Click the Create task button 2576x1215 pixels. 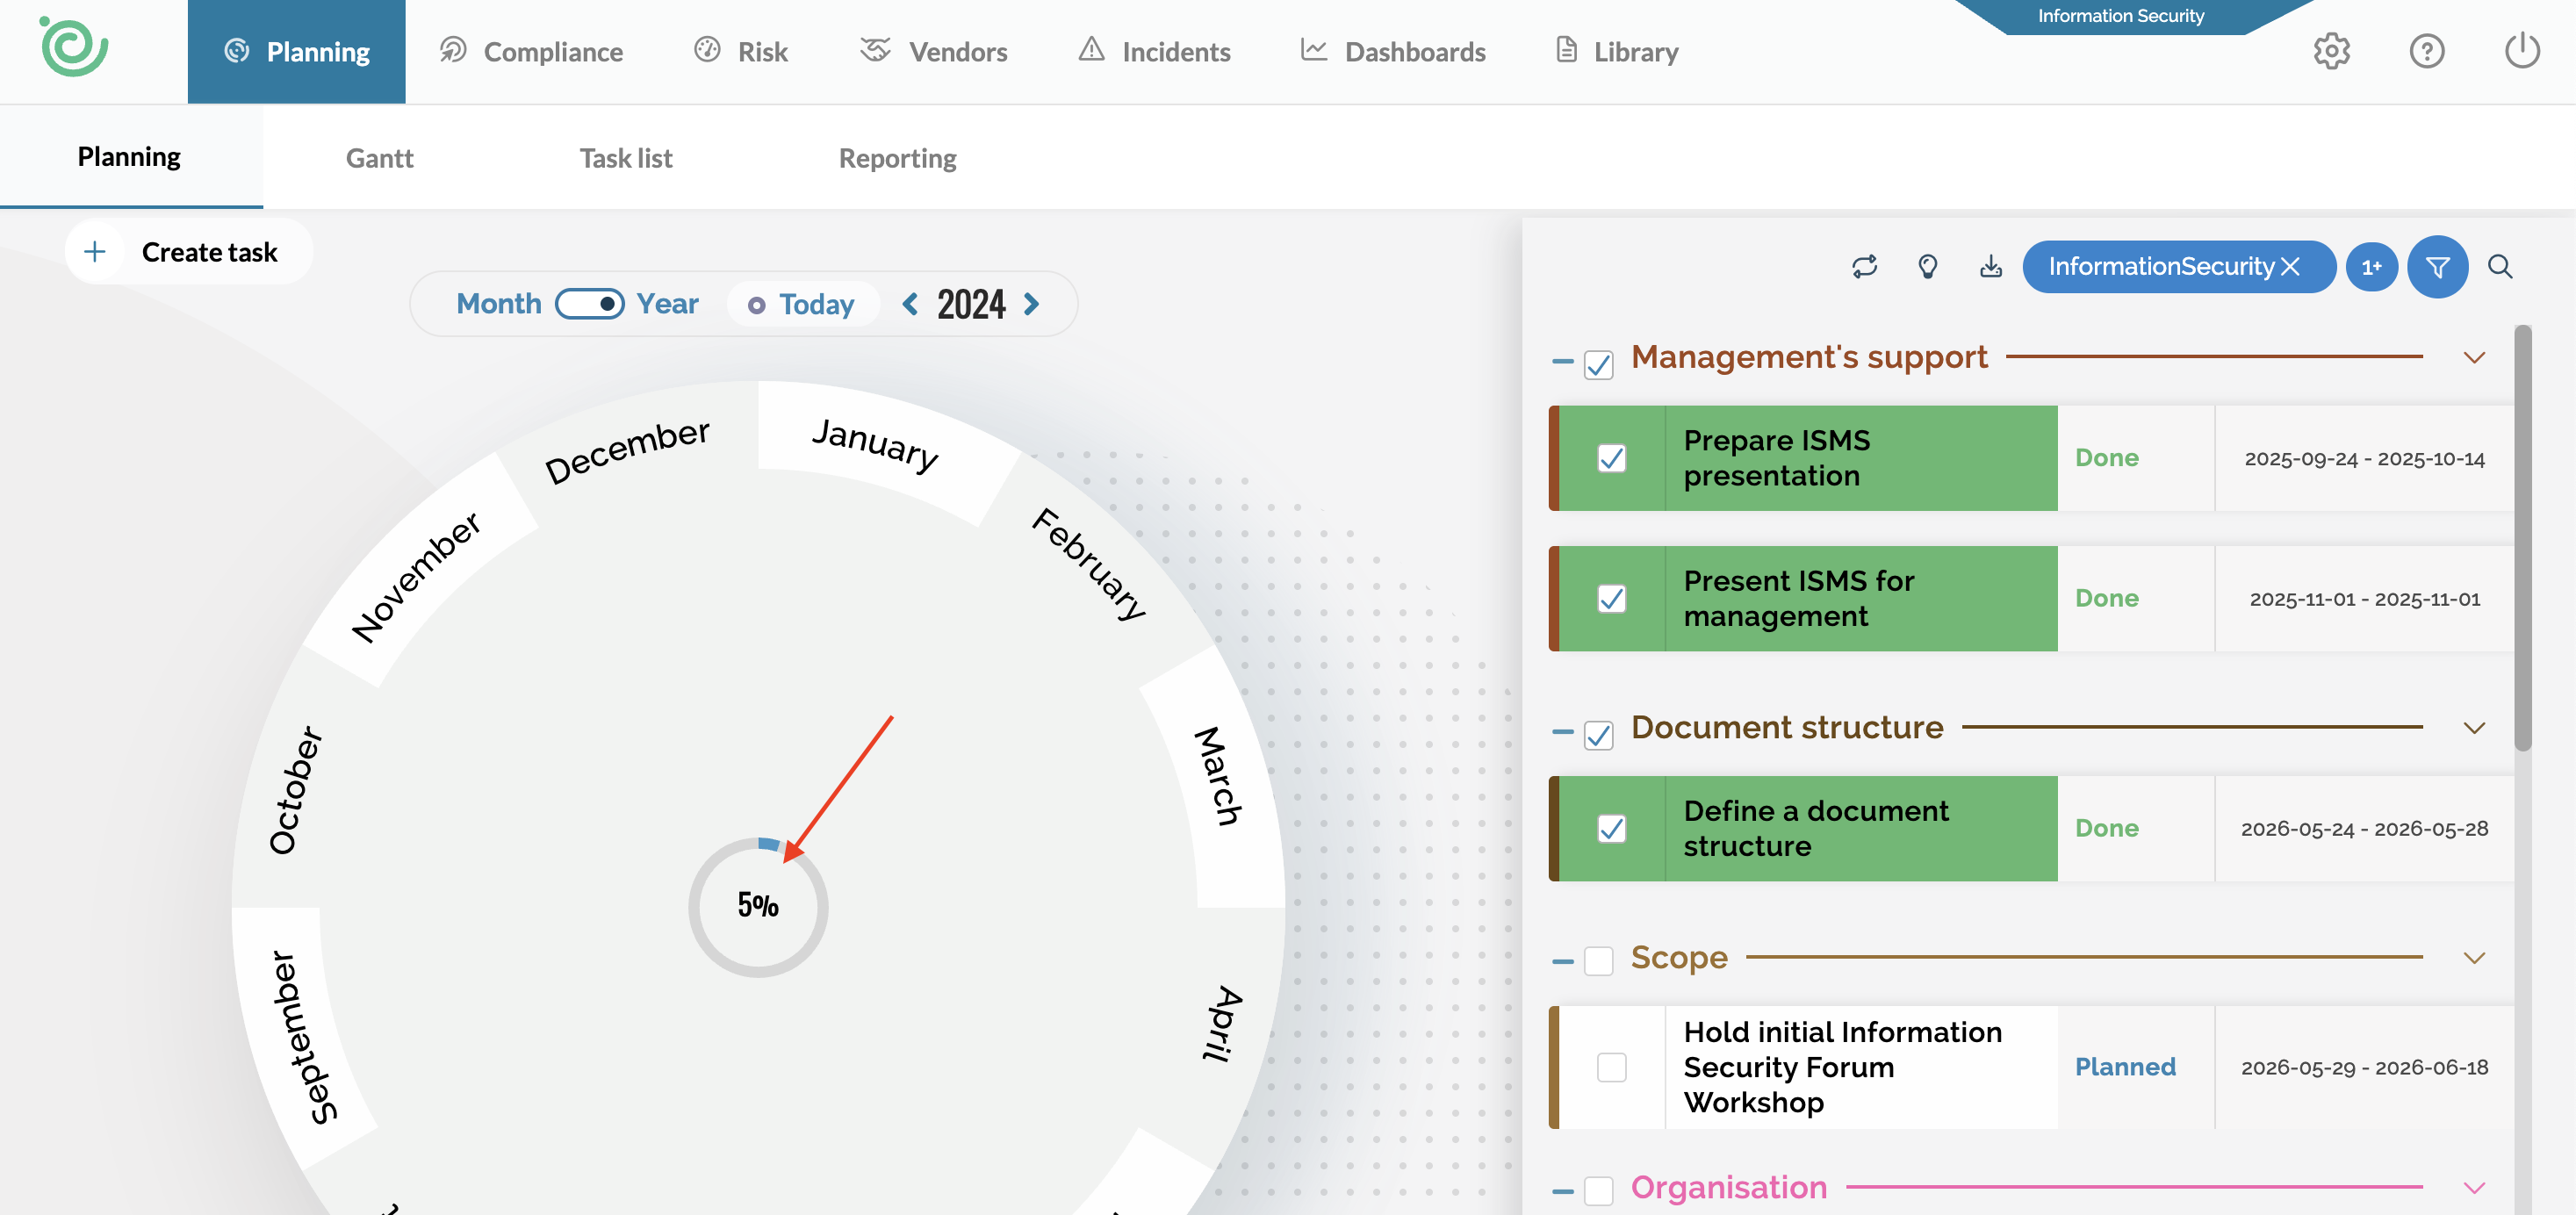pyautogui.click(x=188, y=252)
